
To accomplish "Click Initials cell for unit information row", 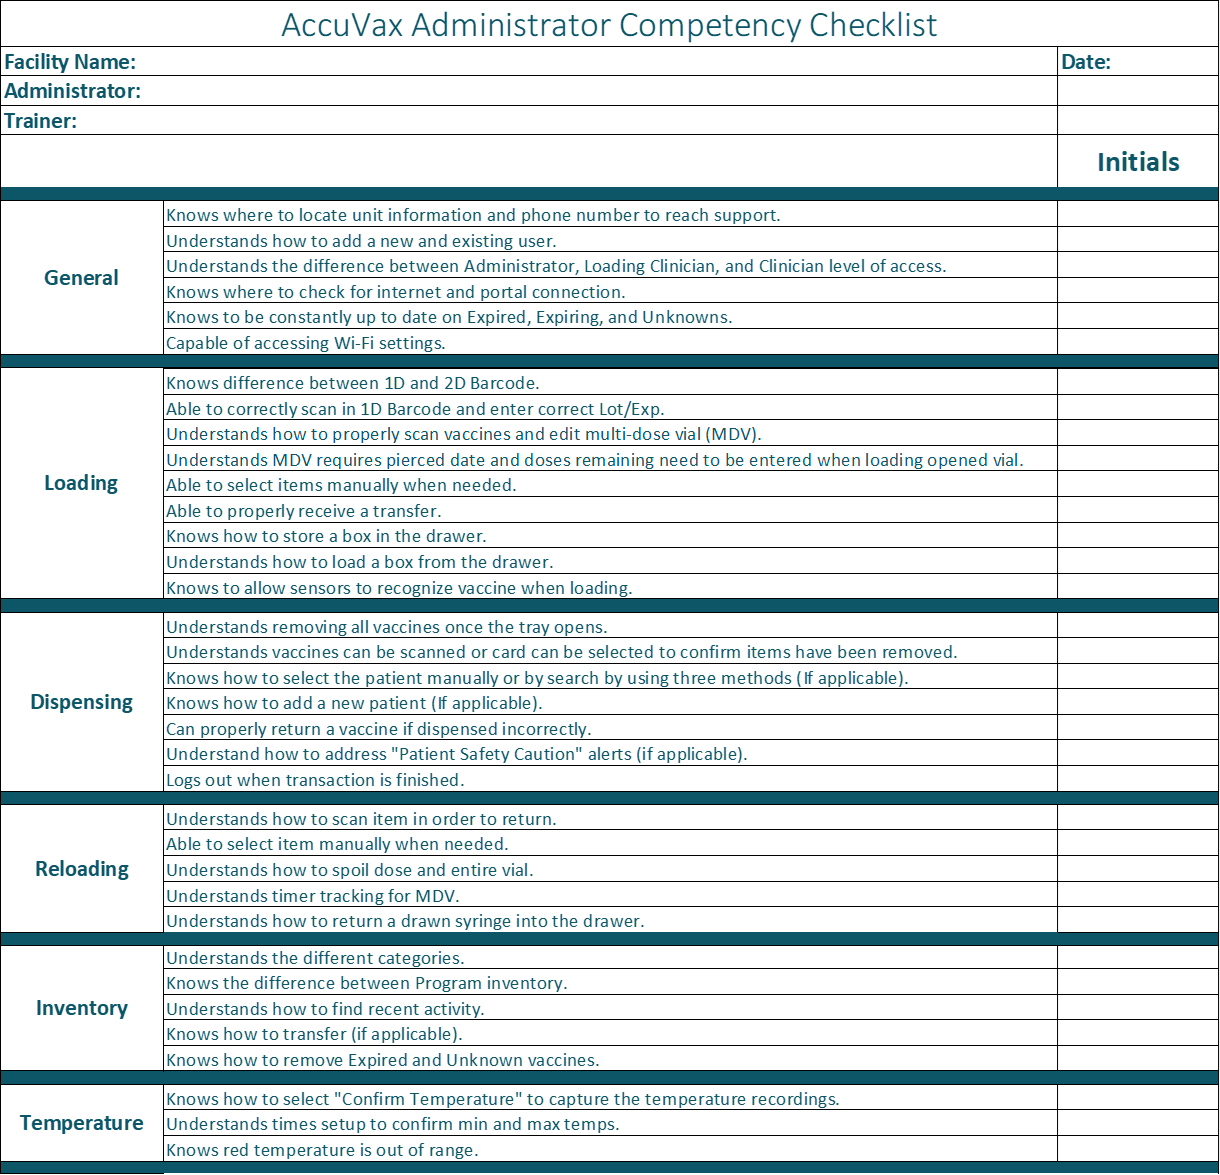I will (1138, 214).
